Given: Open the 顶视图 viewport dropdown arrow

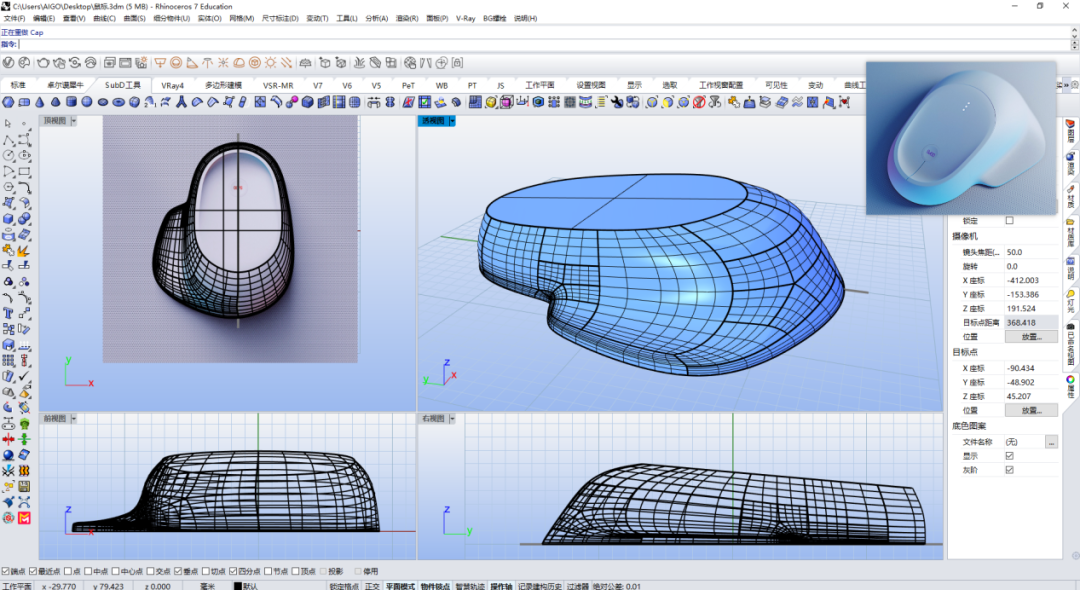Looking at the screenshot, I should coord(74,120).
